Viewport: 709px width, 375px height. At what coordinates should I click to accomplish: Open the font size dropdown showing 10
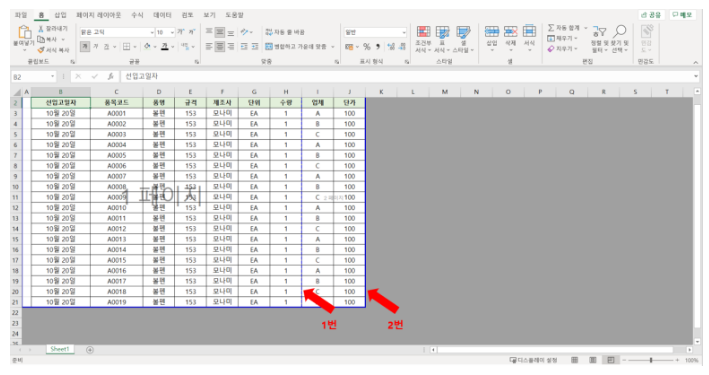tap(165, 32)
